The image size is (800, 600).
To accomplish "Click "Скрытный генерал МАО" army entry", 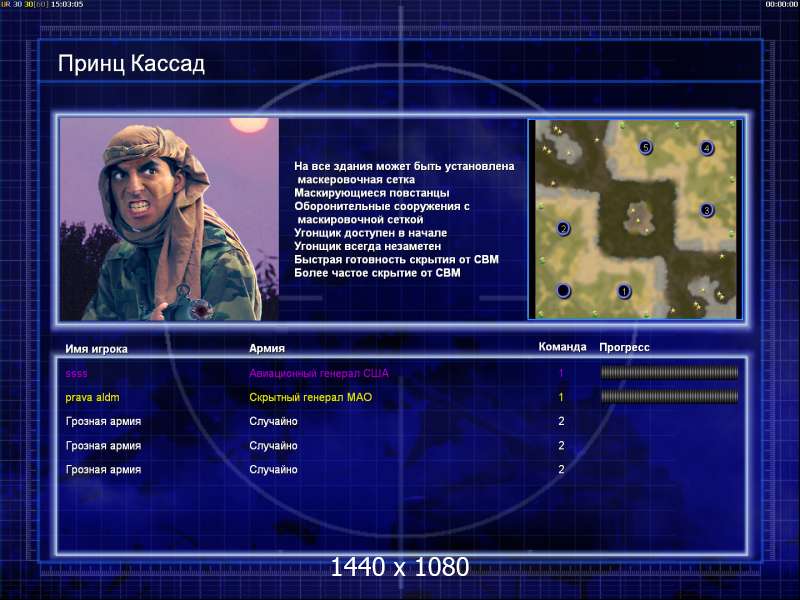I will (x=311, y=397).
